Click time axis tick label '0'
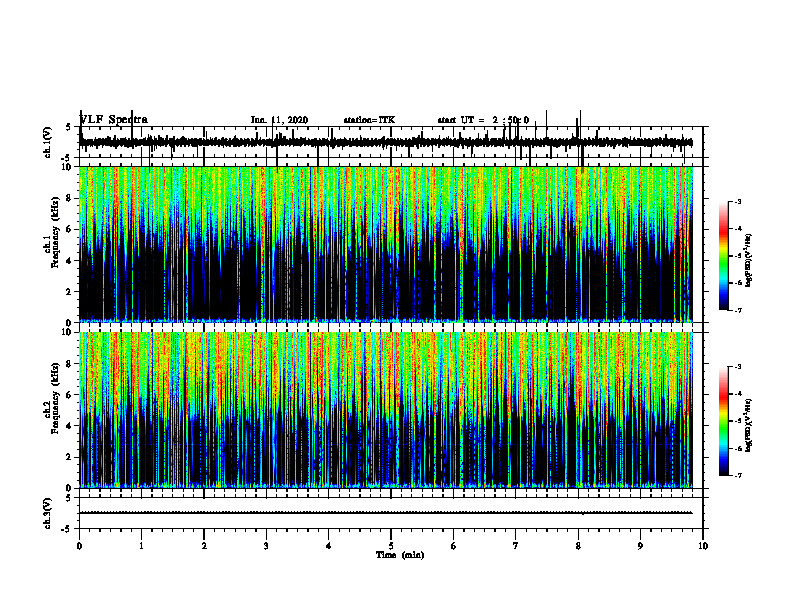Screen dimensions: 792x612 coord(79,546)
